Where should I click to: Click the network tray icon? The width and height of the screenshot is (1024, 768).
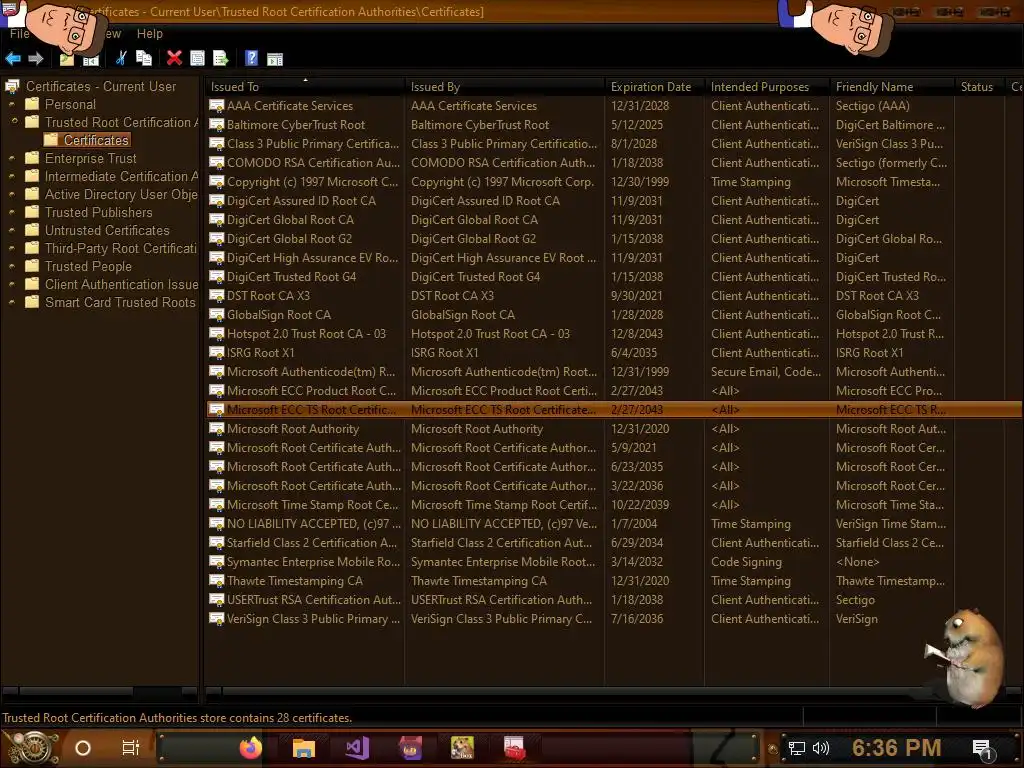[x=797, y=748]
